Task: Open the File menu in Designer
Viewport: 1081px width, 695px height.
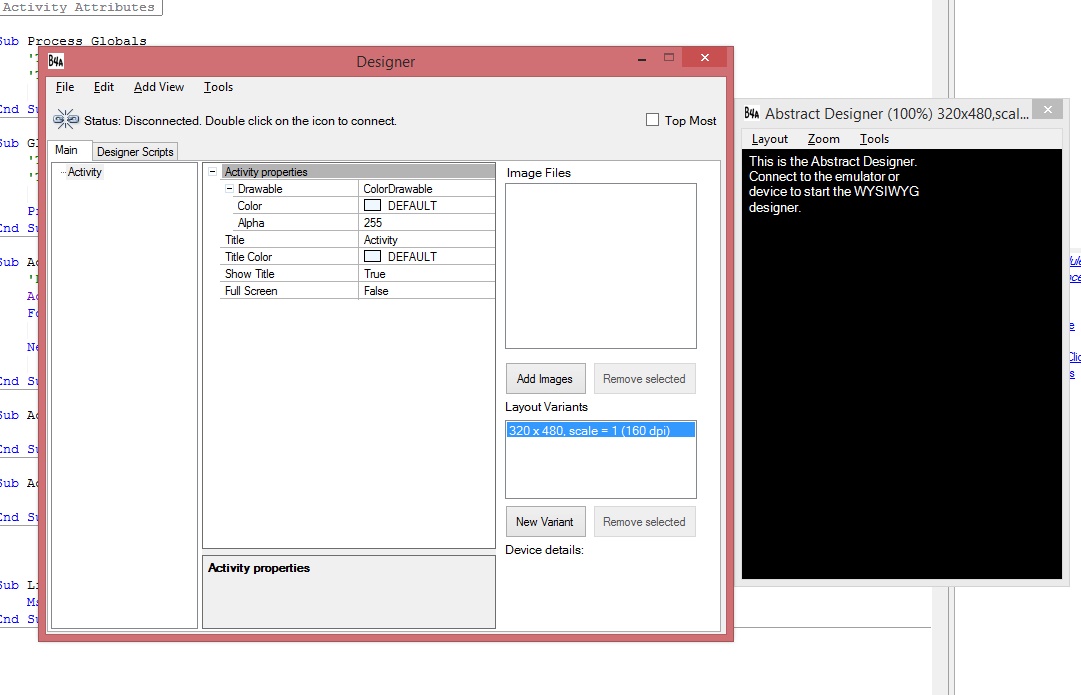Action: 65,87
